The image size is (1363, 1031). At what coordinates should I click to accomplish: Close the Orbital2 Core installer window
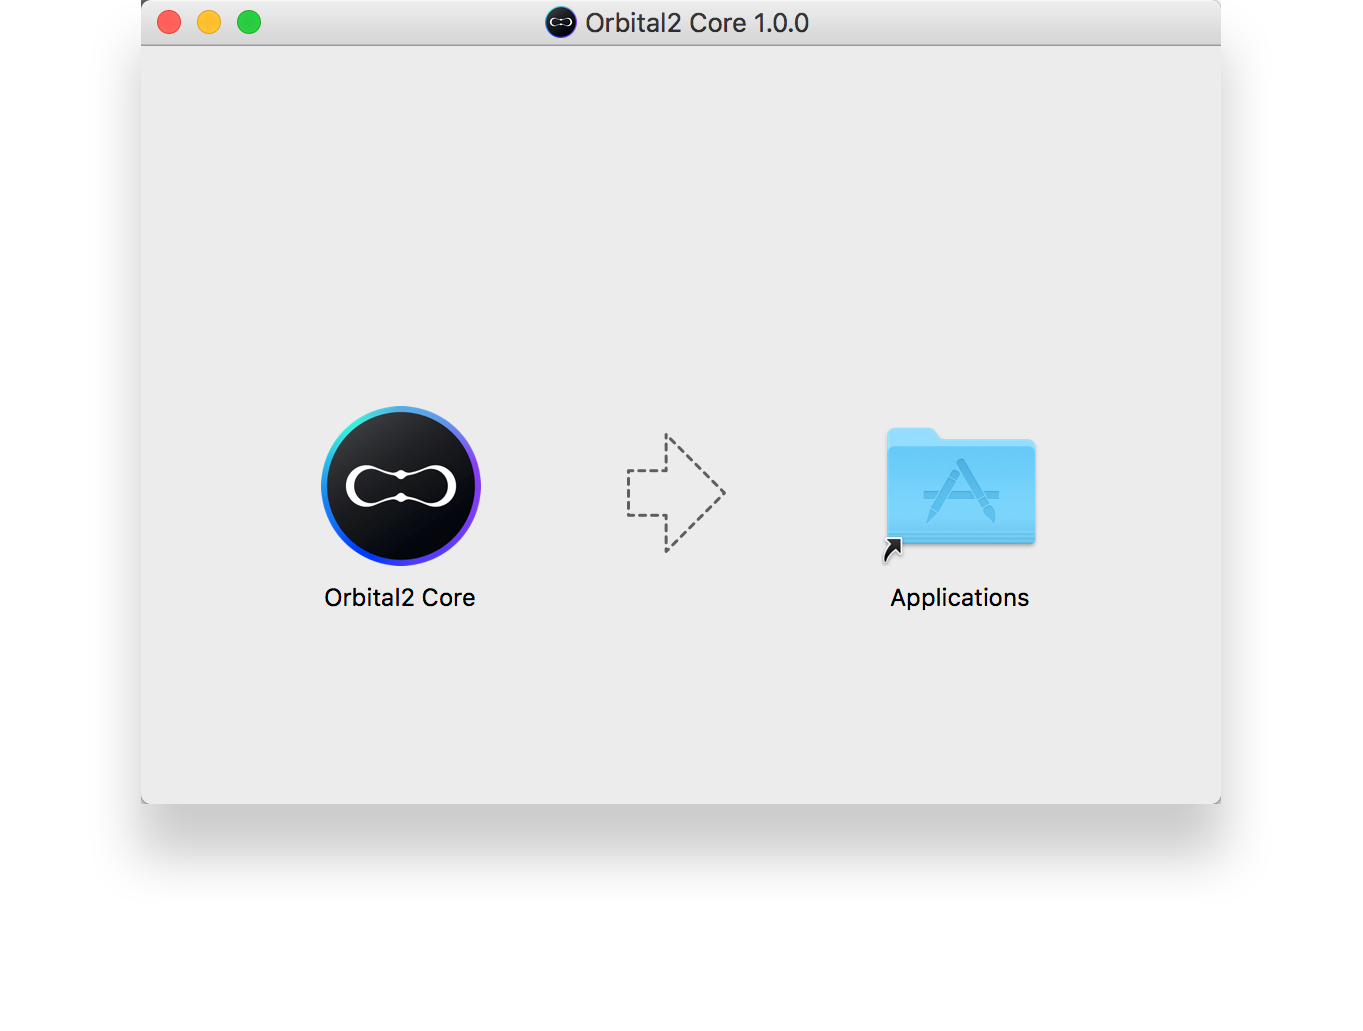(x=169, y=22)
